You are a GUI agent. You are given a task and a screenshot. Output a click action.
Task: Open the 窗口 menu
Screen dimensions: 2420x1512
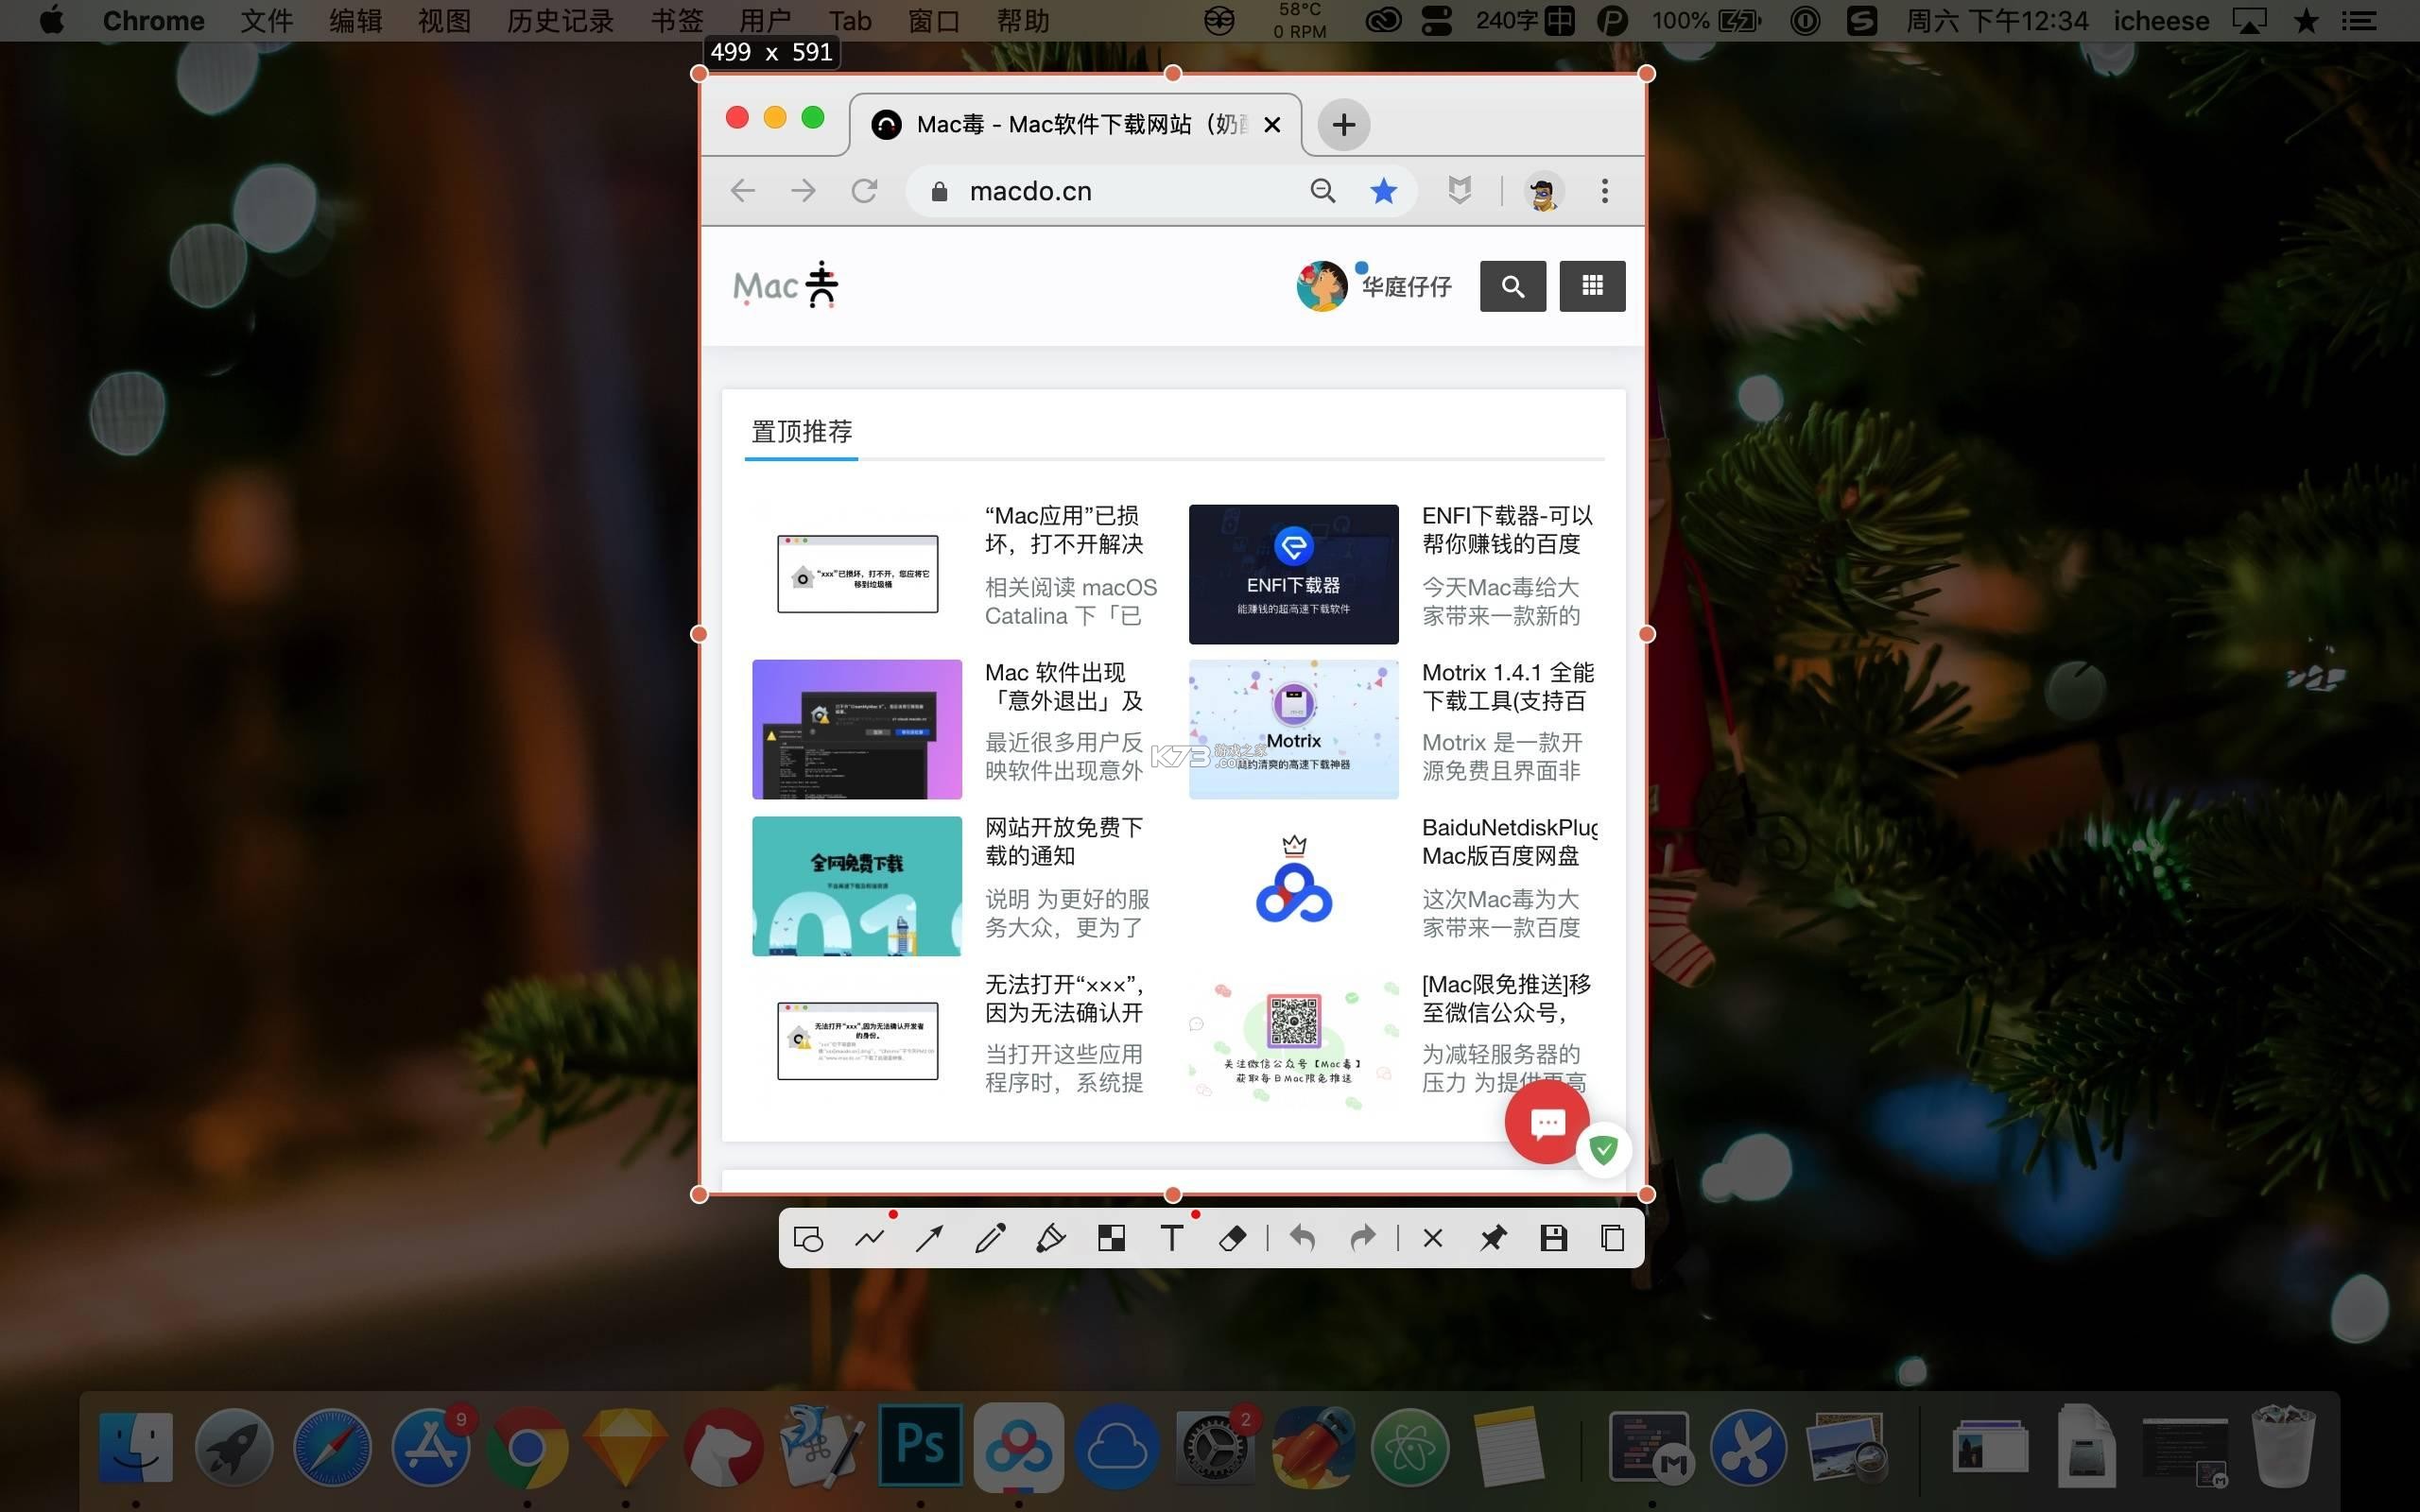coord(934,21)
